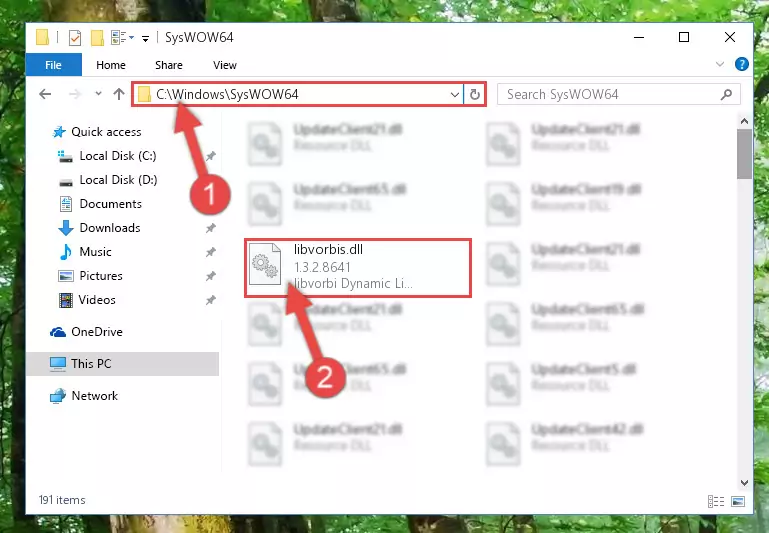Switch to large thumbnails view in status bar
Image resolution: width=769 pixels, height=533 pixels.
coord(738,501)
